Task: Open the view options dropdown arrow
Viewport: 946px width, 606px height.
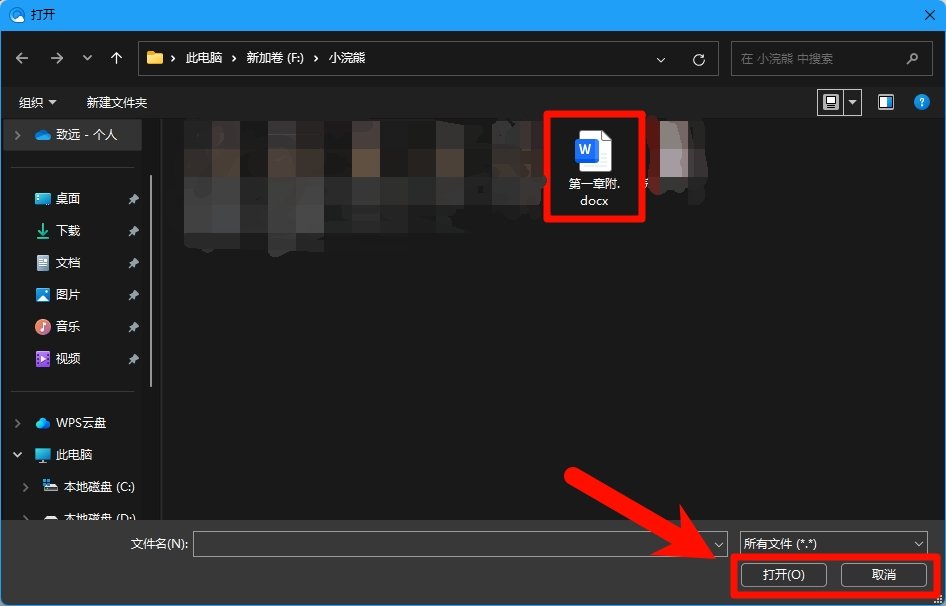Action: [852, 102]
